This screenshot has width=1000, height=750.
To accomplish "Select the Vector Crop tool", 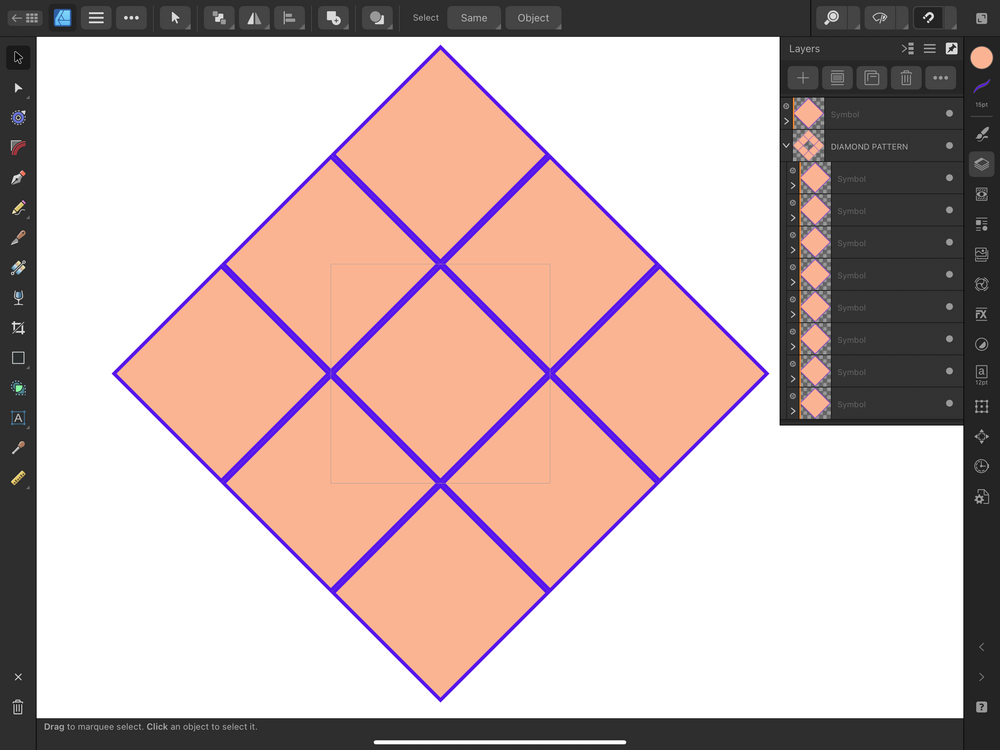I will point(18,327).
